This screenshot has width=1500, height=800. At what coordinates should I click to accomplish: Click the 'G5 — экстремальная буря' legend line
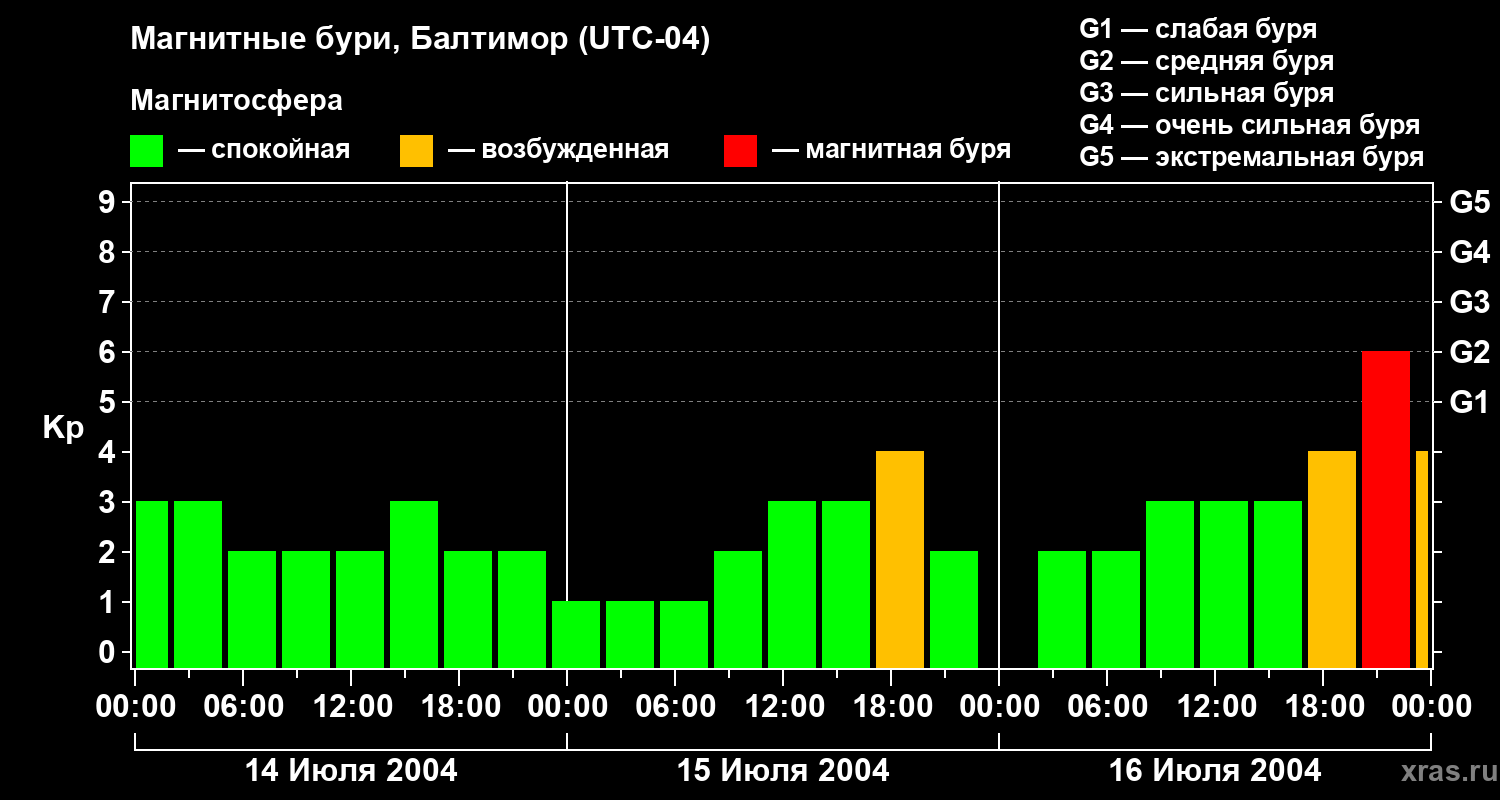click(1252, 157)
